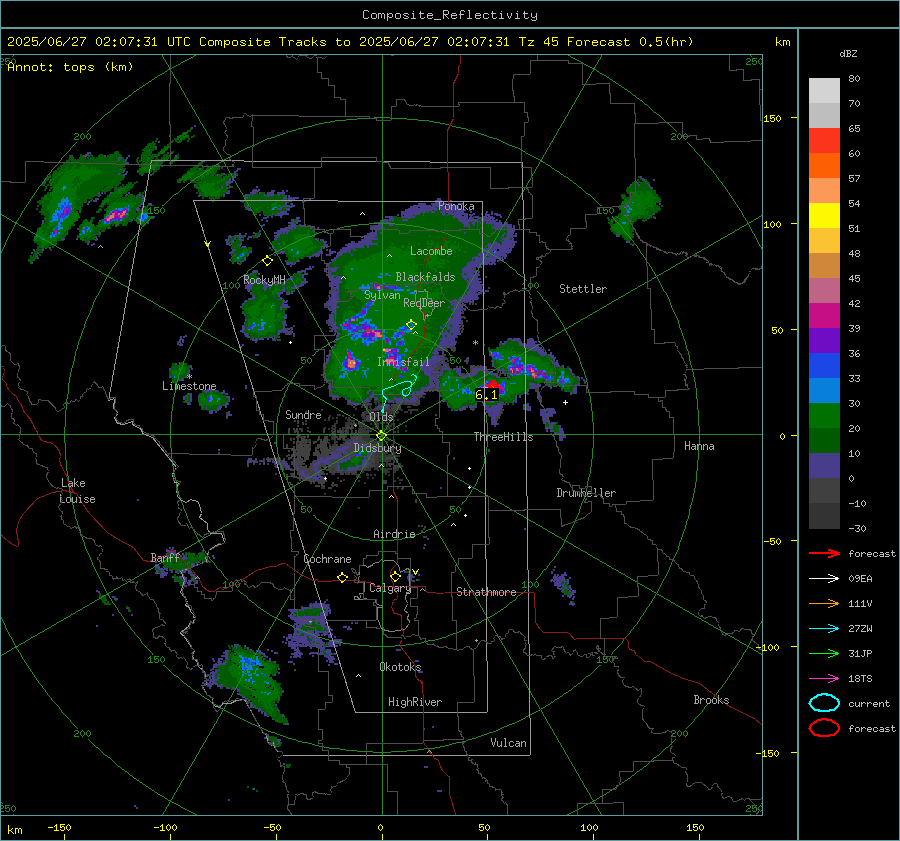
Task: Click the ThreeHills city label
Action: pyautogui.click(x=503, y=437)
